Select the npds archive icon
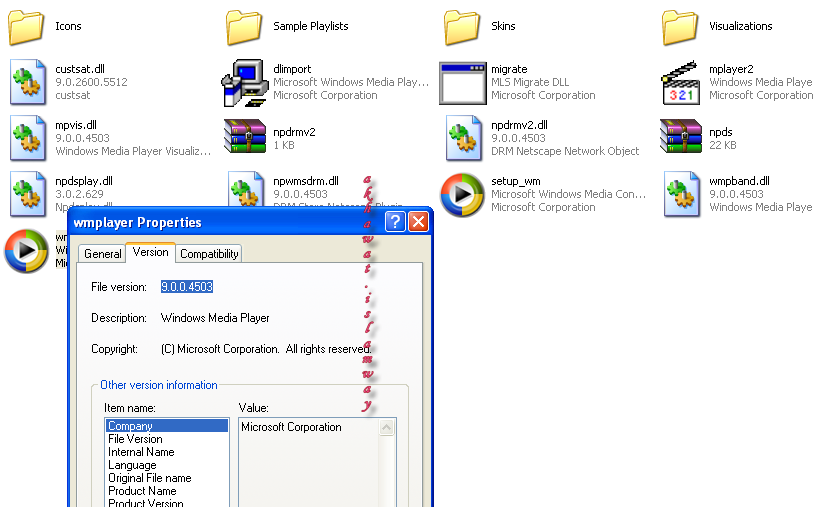The width and height of the screenshot is (813, 507). [681, 136]
